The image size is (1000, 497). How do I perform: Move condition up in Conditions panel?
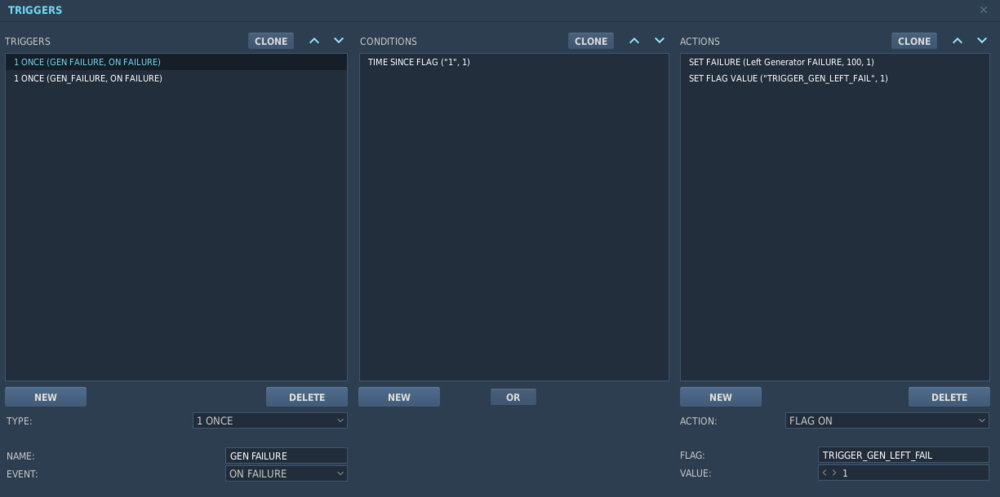point(634,41)
